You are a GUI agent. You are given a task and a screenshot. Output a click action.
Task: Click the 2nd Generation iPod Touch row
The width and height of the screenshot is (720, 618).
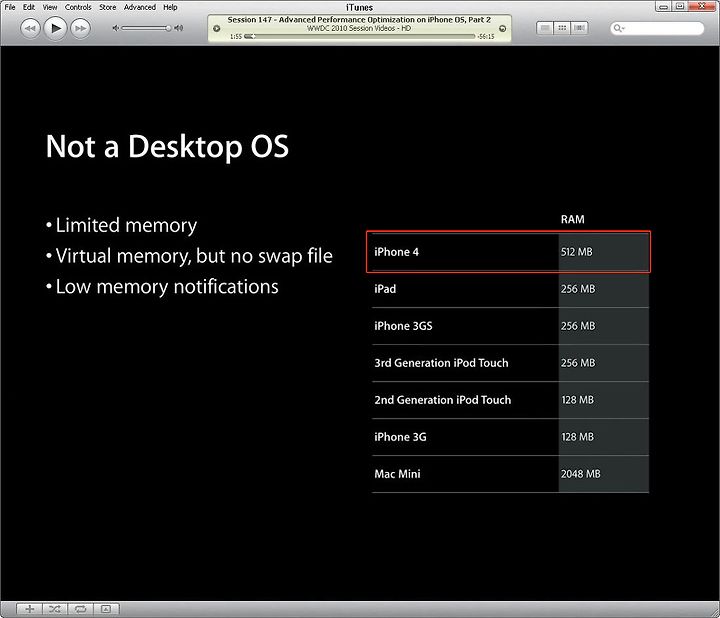click(x=510, y=400)
